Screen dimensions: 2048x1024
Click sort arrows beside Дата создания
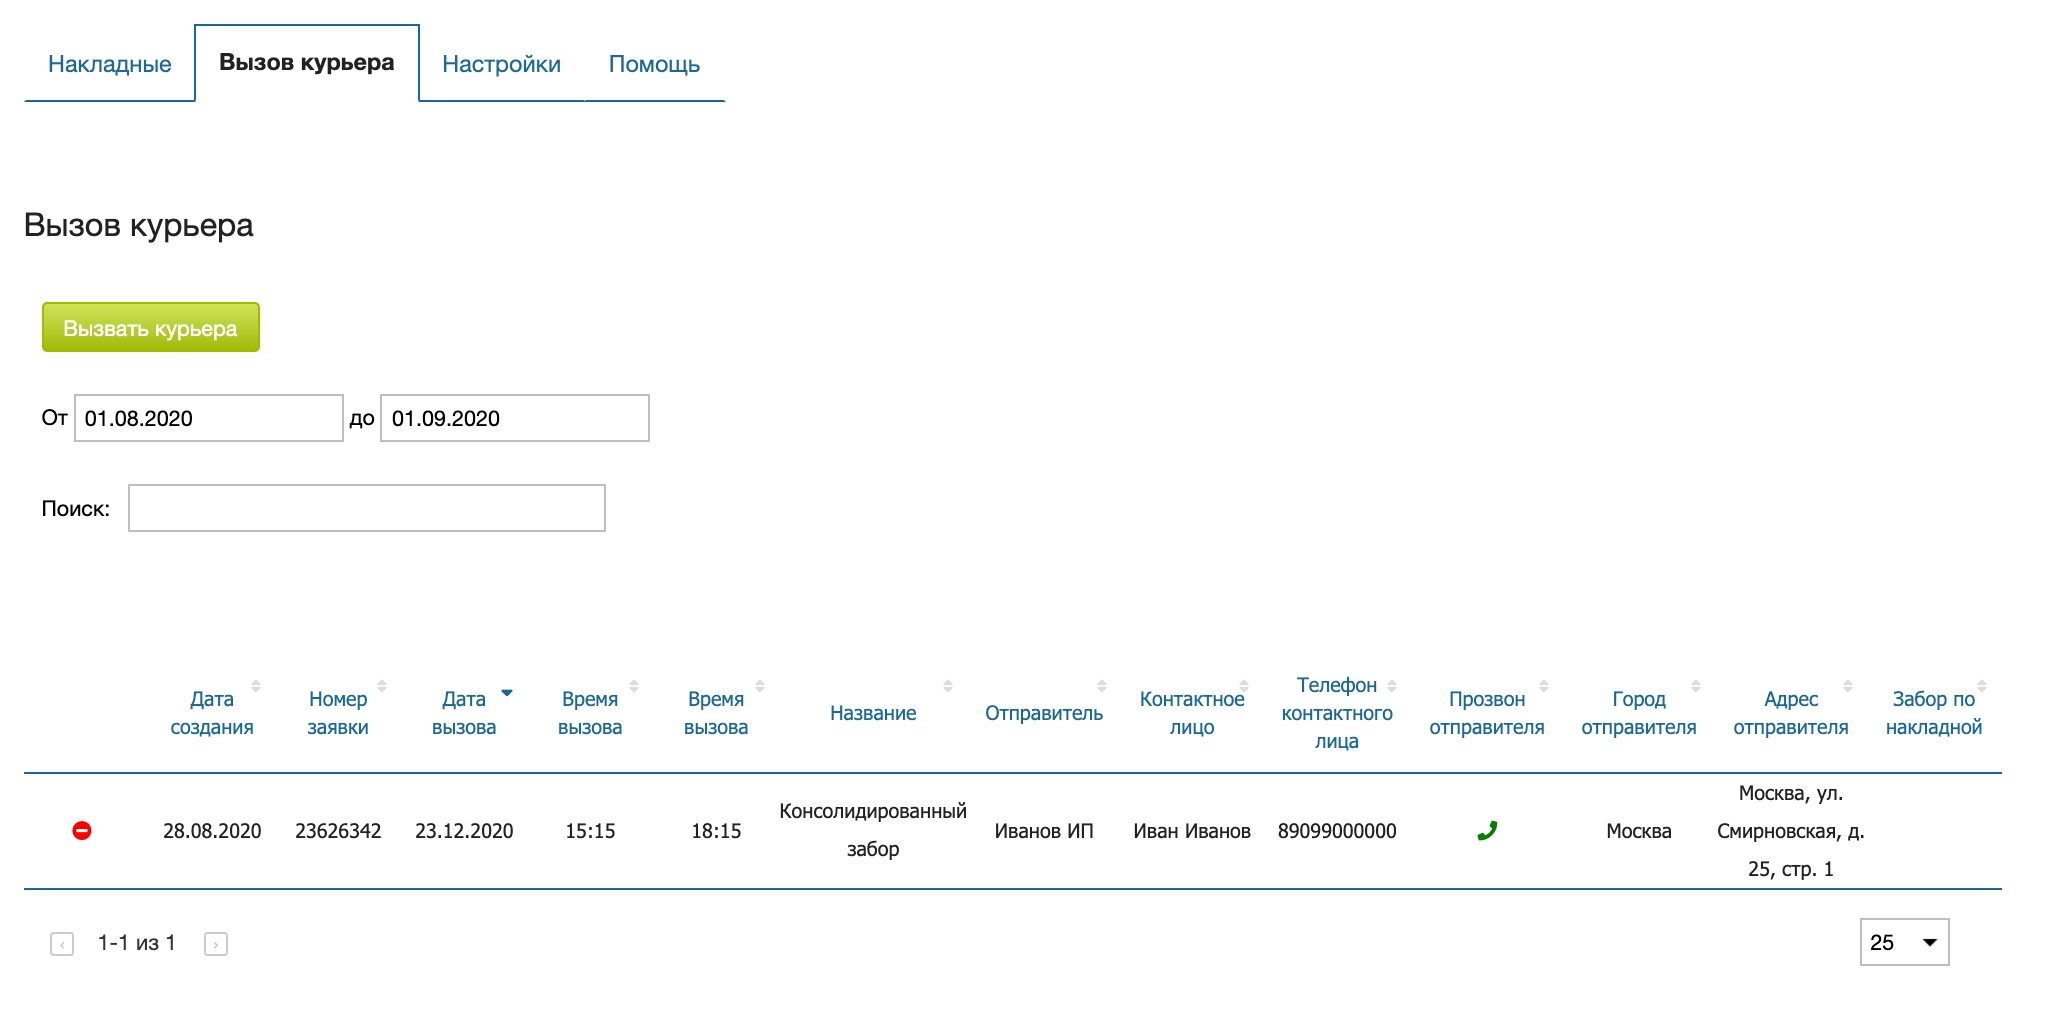(256, 686)
